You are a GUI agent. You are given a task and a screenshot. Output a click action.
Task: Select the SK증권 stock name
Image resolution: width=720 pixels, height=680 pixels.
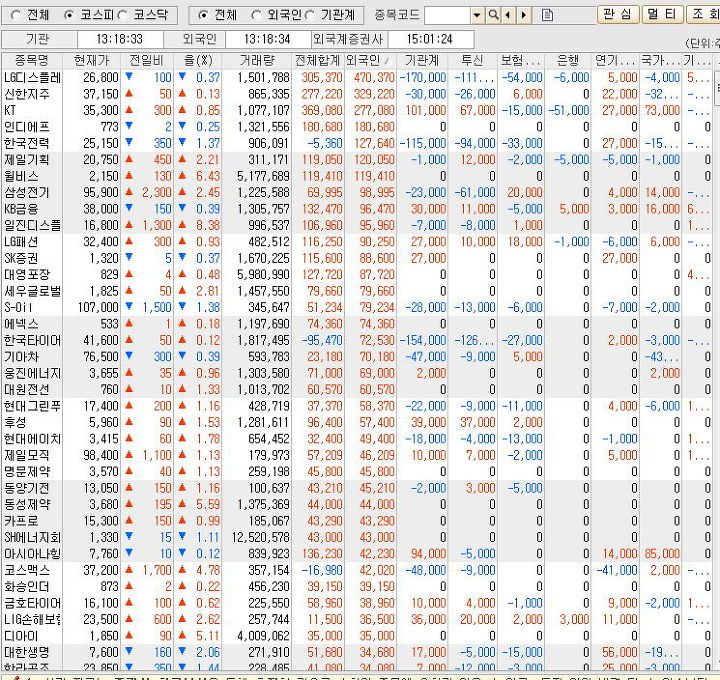[x=21, y=258]
